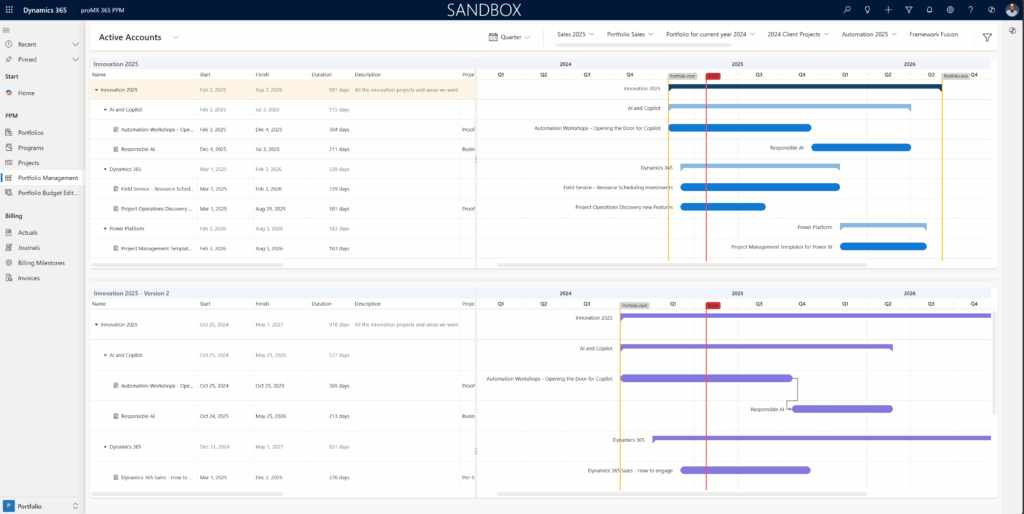This screenshot has height=514, width=1024.
Task: Open the notifications bell
Action: pos(929,10)
